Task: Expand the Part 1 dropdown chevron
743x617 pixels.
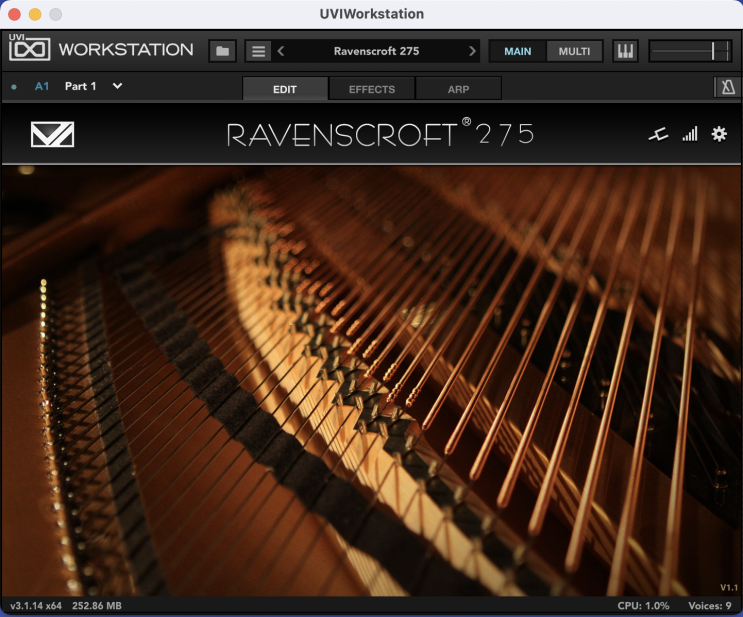Action: [117, 86]
